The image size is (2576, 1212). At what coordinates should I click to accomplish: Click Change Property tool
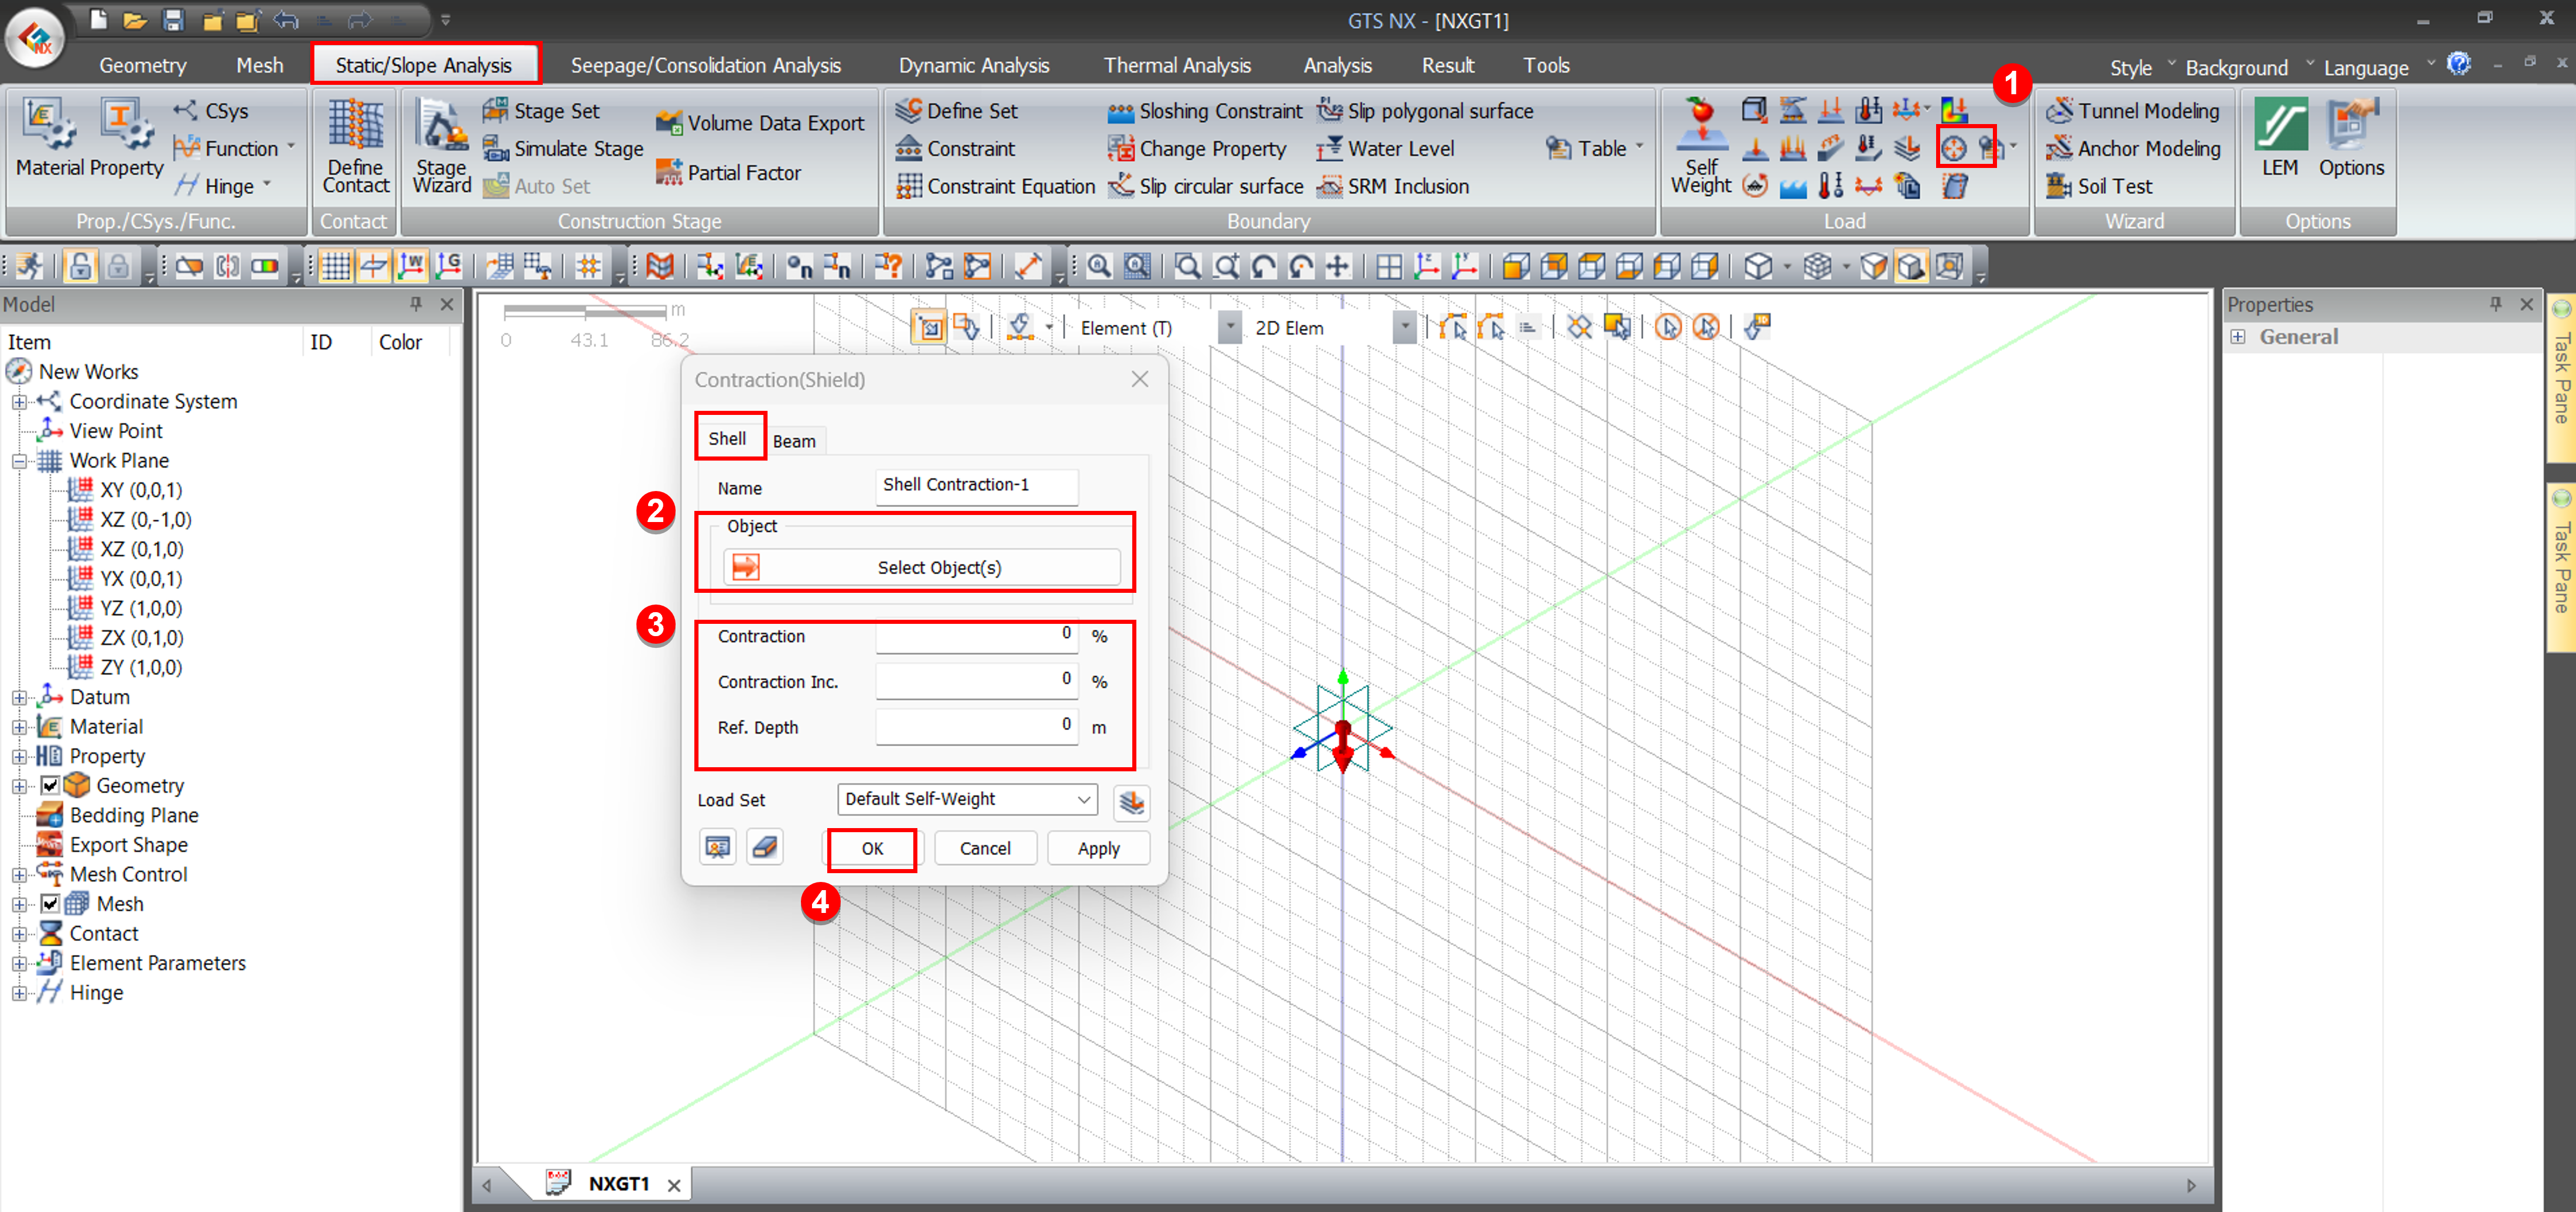point(1197,149)
